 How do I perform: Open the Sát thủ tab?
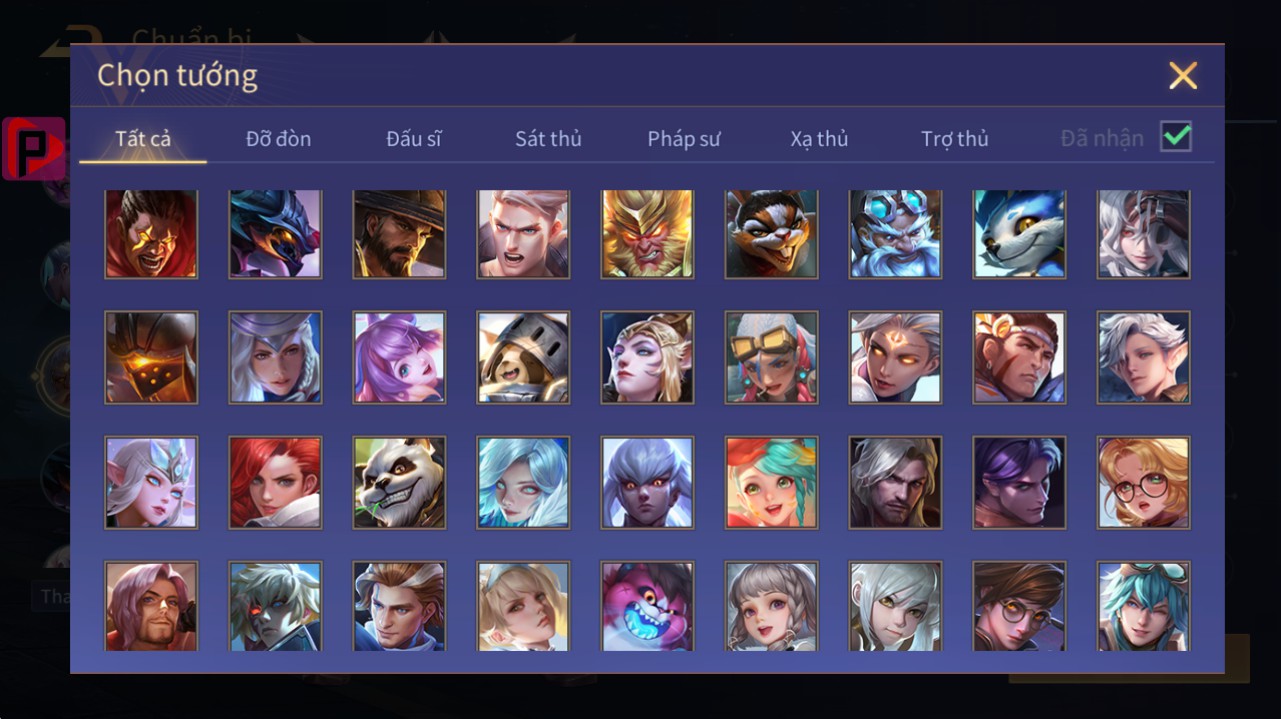click(x=548, y=139)
